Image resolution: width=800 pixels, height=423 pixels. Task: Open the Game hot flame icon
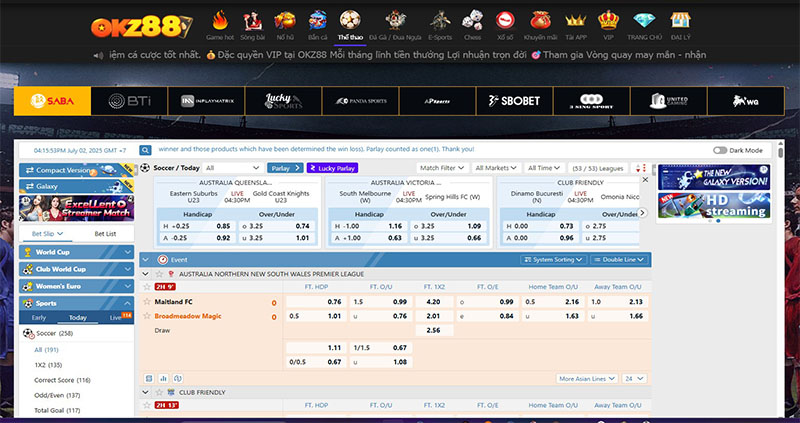(219, 20)
